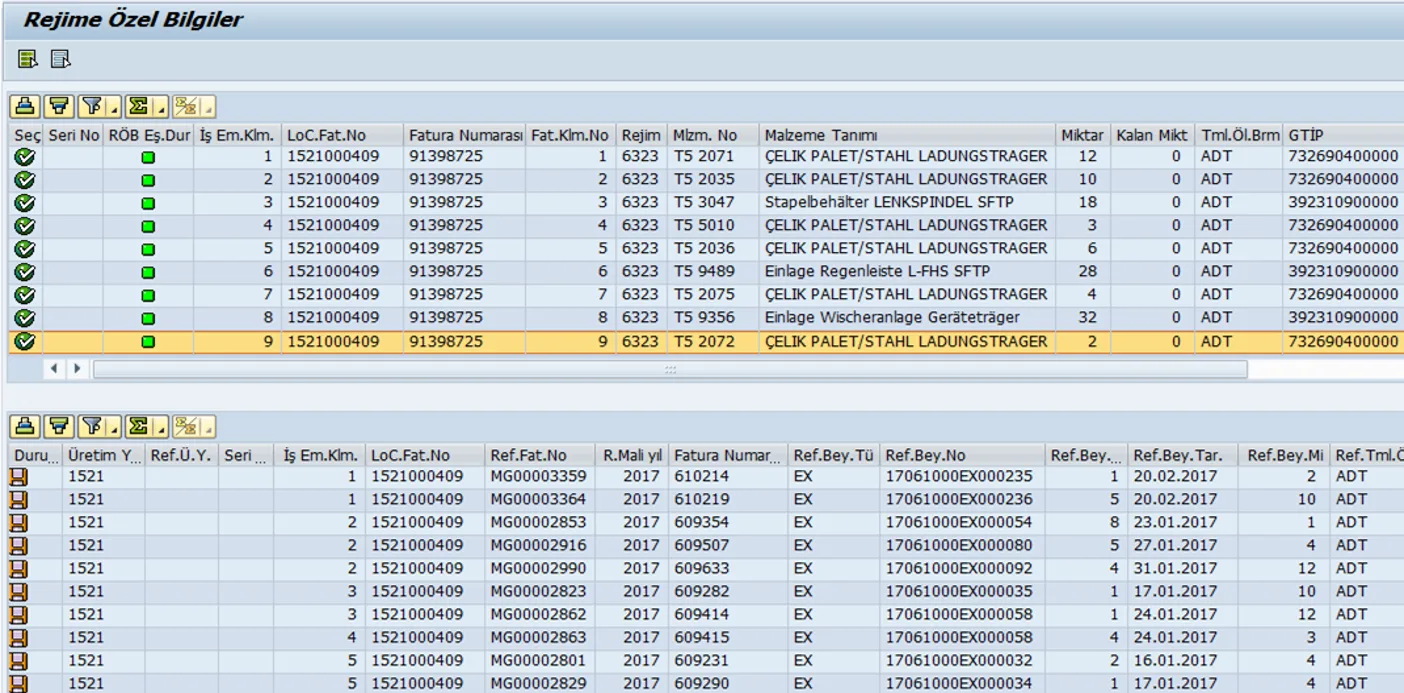Click the disk icon in the MG00002990 row

pyautogui.click(x=19, y=569)
